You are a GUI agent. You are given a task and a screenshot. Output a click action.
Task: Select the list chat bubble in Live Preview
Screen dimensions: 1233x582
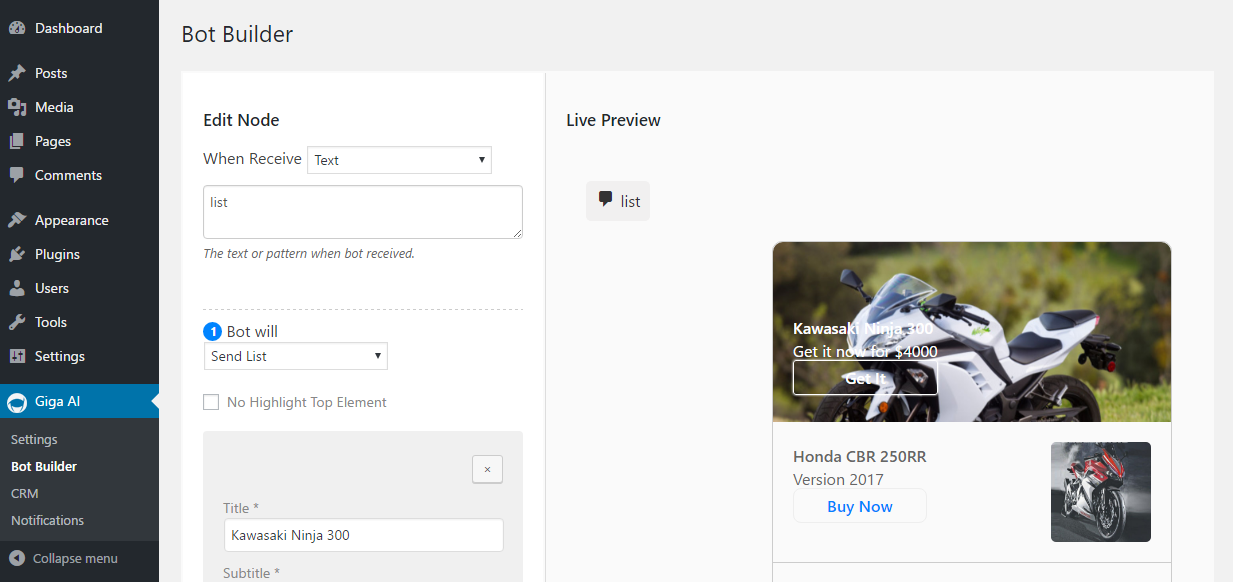click(x=617, y=200)
